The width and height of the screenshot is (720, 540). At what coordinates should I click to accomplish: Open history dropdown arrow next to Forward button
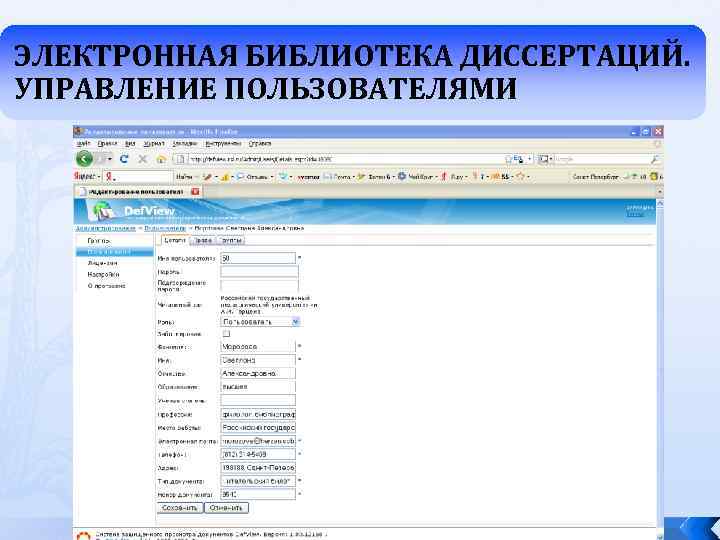[110, 159]
